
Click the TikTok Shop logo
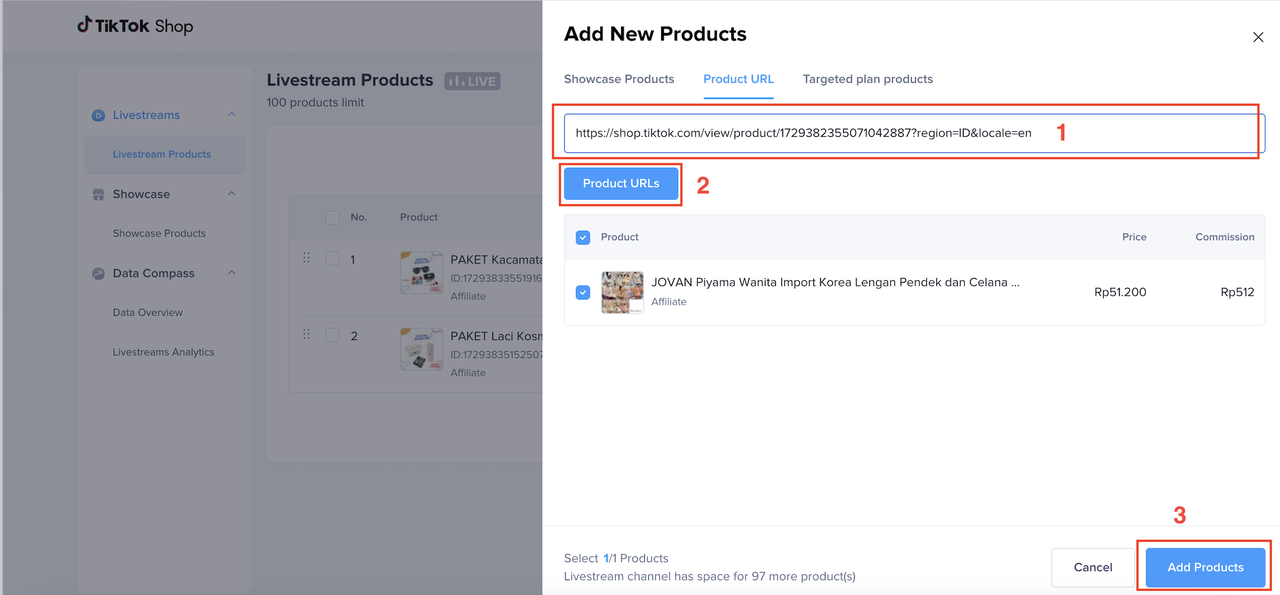point(135,25)
